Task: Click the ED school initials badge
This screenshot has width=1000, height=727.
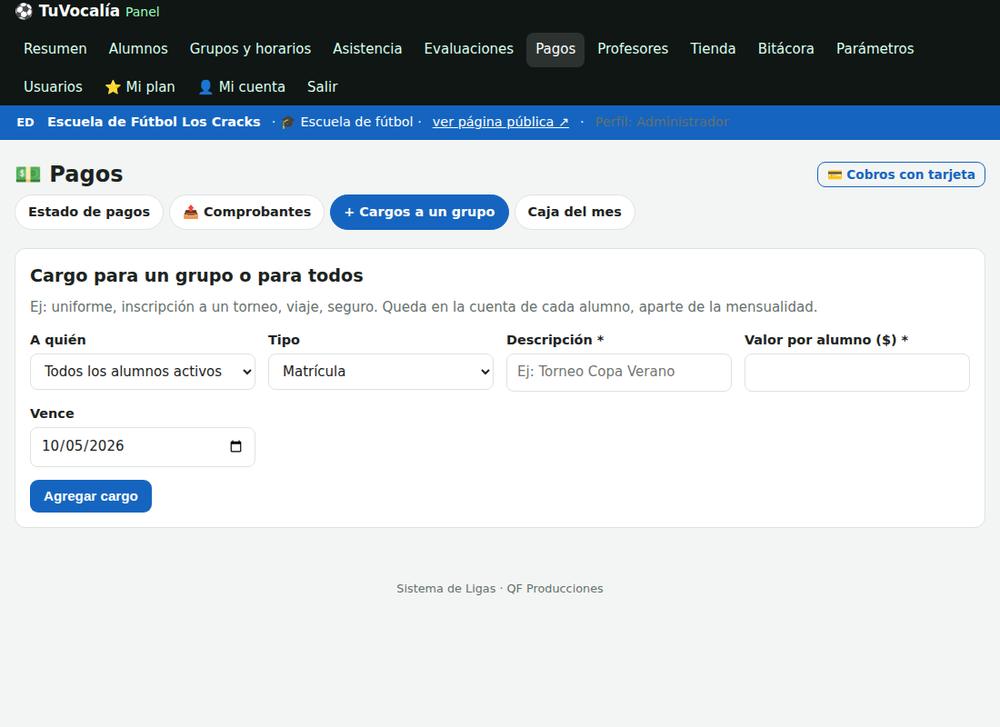Action: tap(26, 122)
